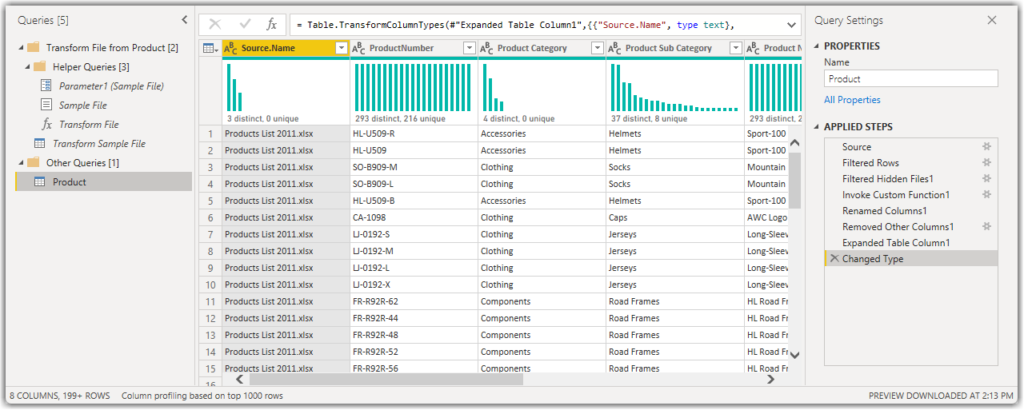
Task: Click the horizontal scrollbar thumb
Action: (x=387, y=379)
